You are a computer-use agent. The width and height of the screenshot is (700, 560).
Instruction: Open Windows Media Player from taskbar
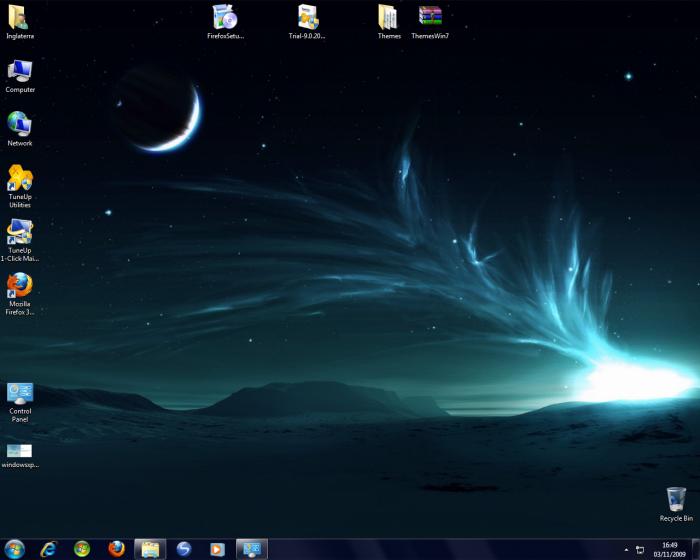(217, 549)
